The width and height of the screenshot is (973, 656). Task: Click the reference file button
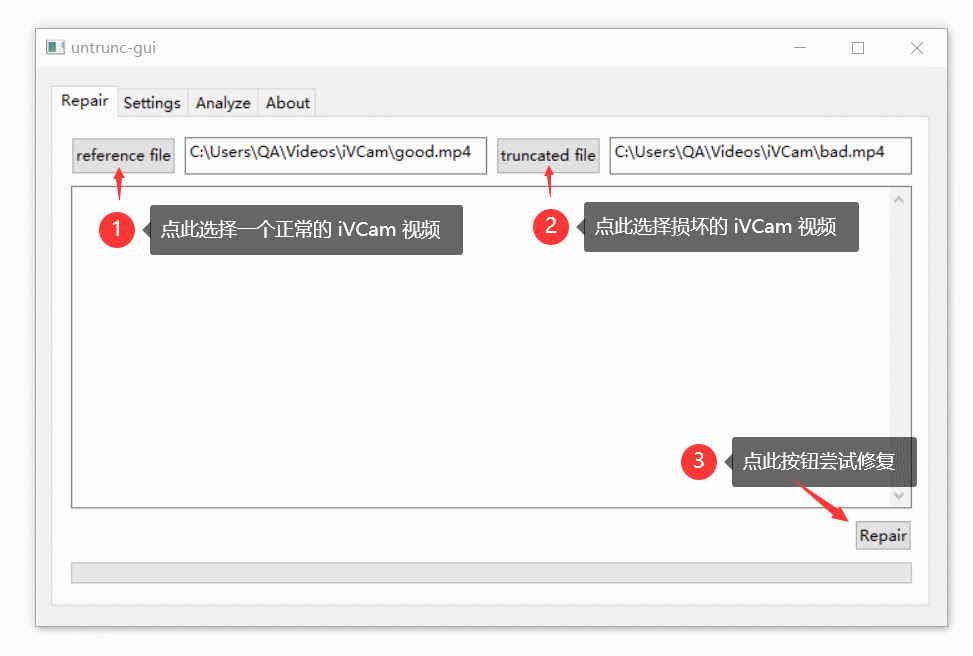click(x=123, y=155)
